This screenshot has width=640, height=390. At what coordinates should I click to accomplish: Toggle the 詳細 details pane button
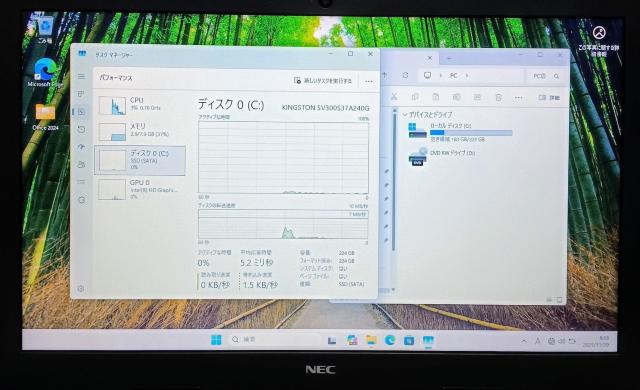point(549,98)
